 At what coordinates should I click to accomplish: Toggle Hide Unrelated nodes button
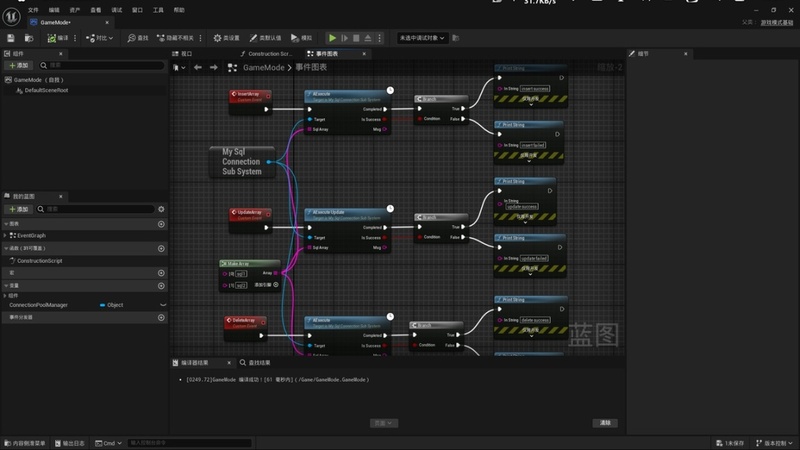click(x=176, y=38)
